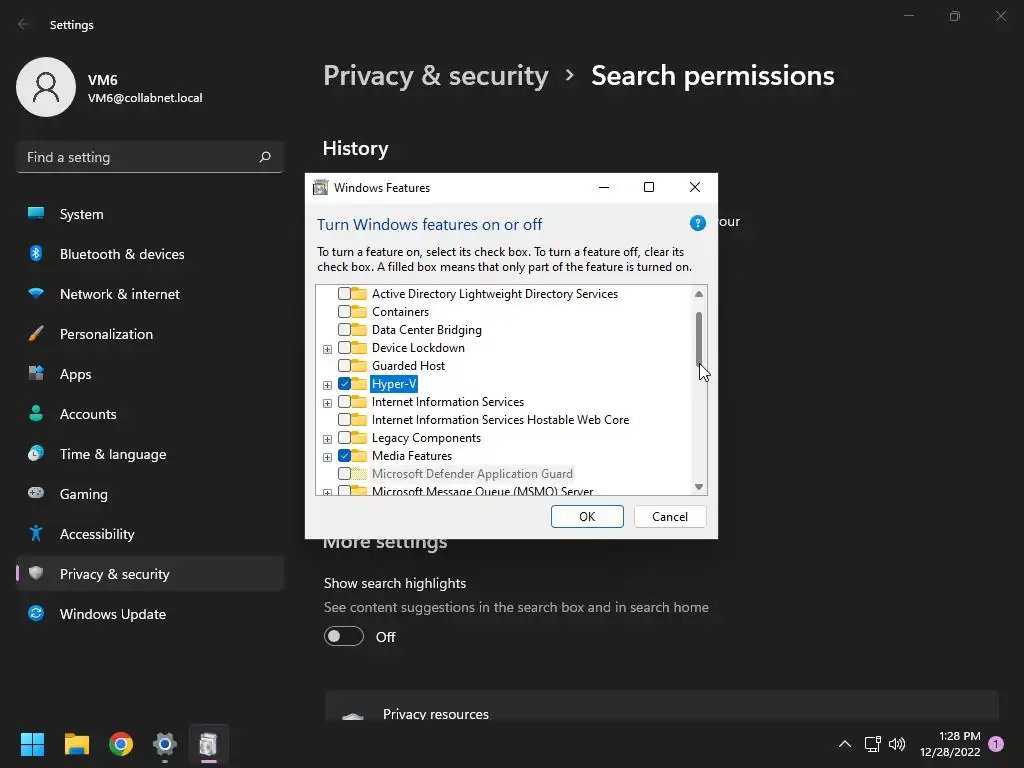Open the Personalization settings section
The height and width of the screenshot is (768, 1024).
point(106,334)
